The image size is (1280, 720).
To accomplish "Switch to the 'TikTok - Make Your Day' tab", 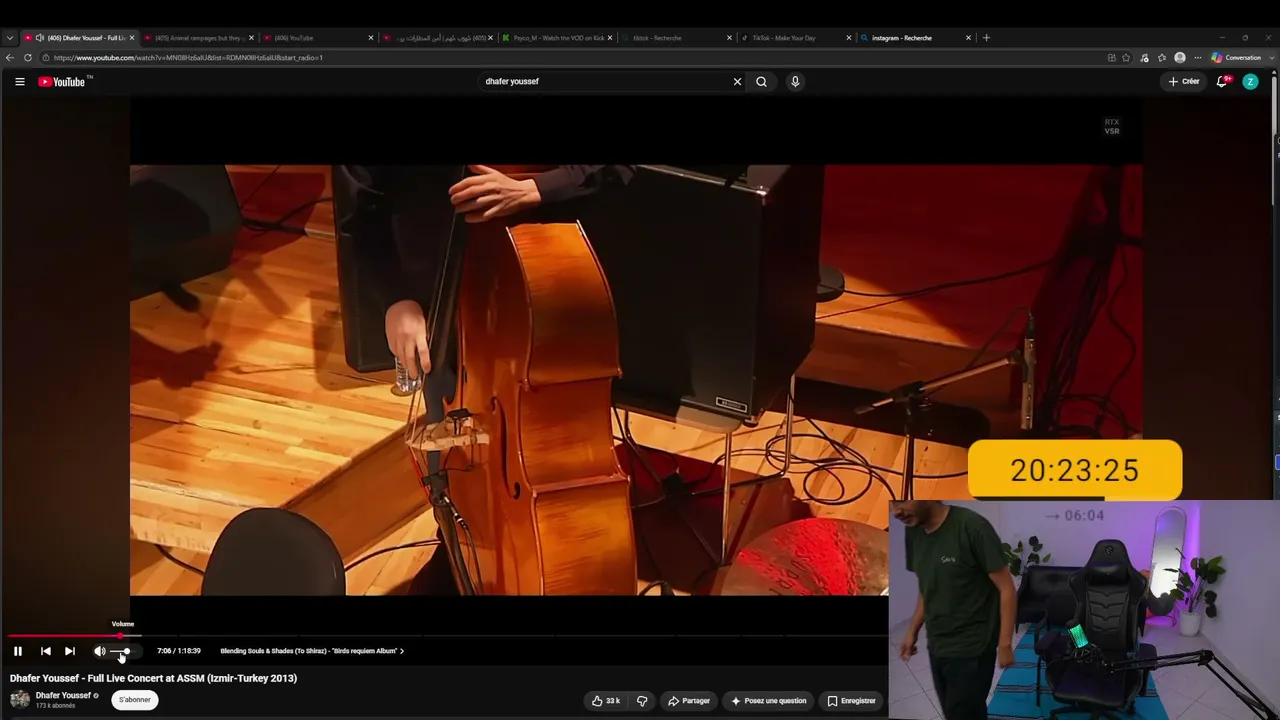I will click(x=796, y=38).
